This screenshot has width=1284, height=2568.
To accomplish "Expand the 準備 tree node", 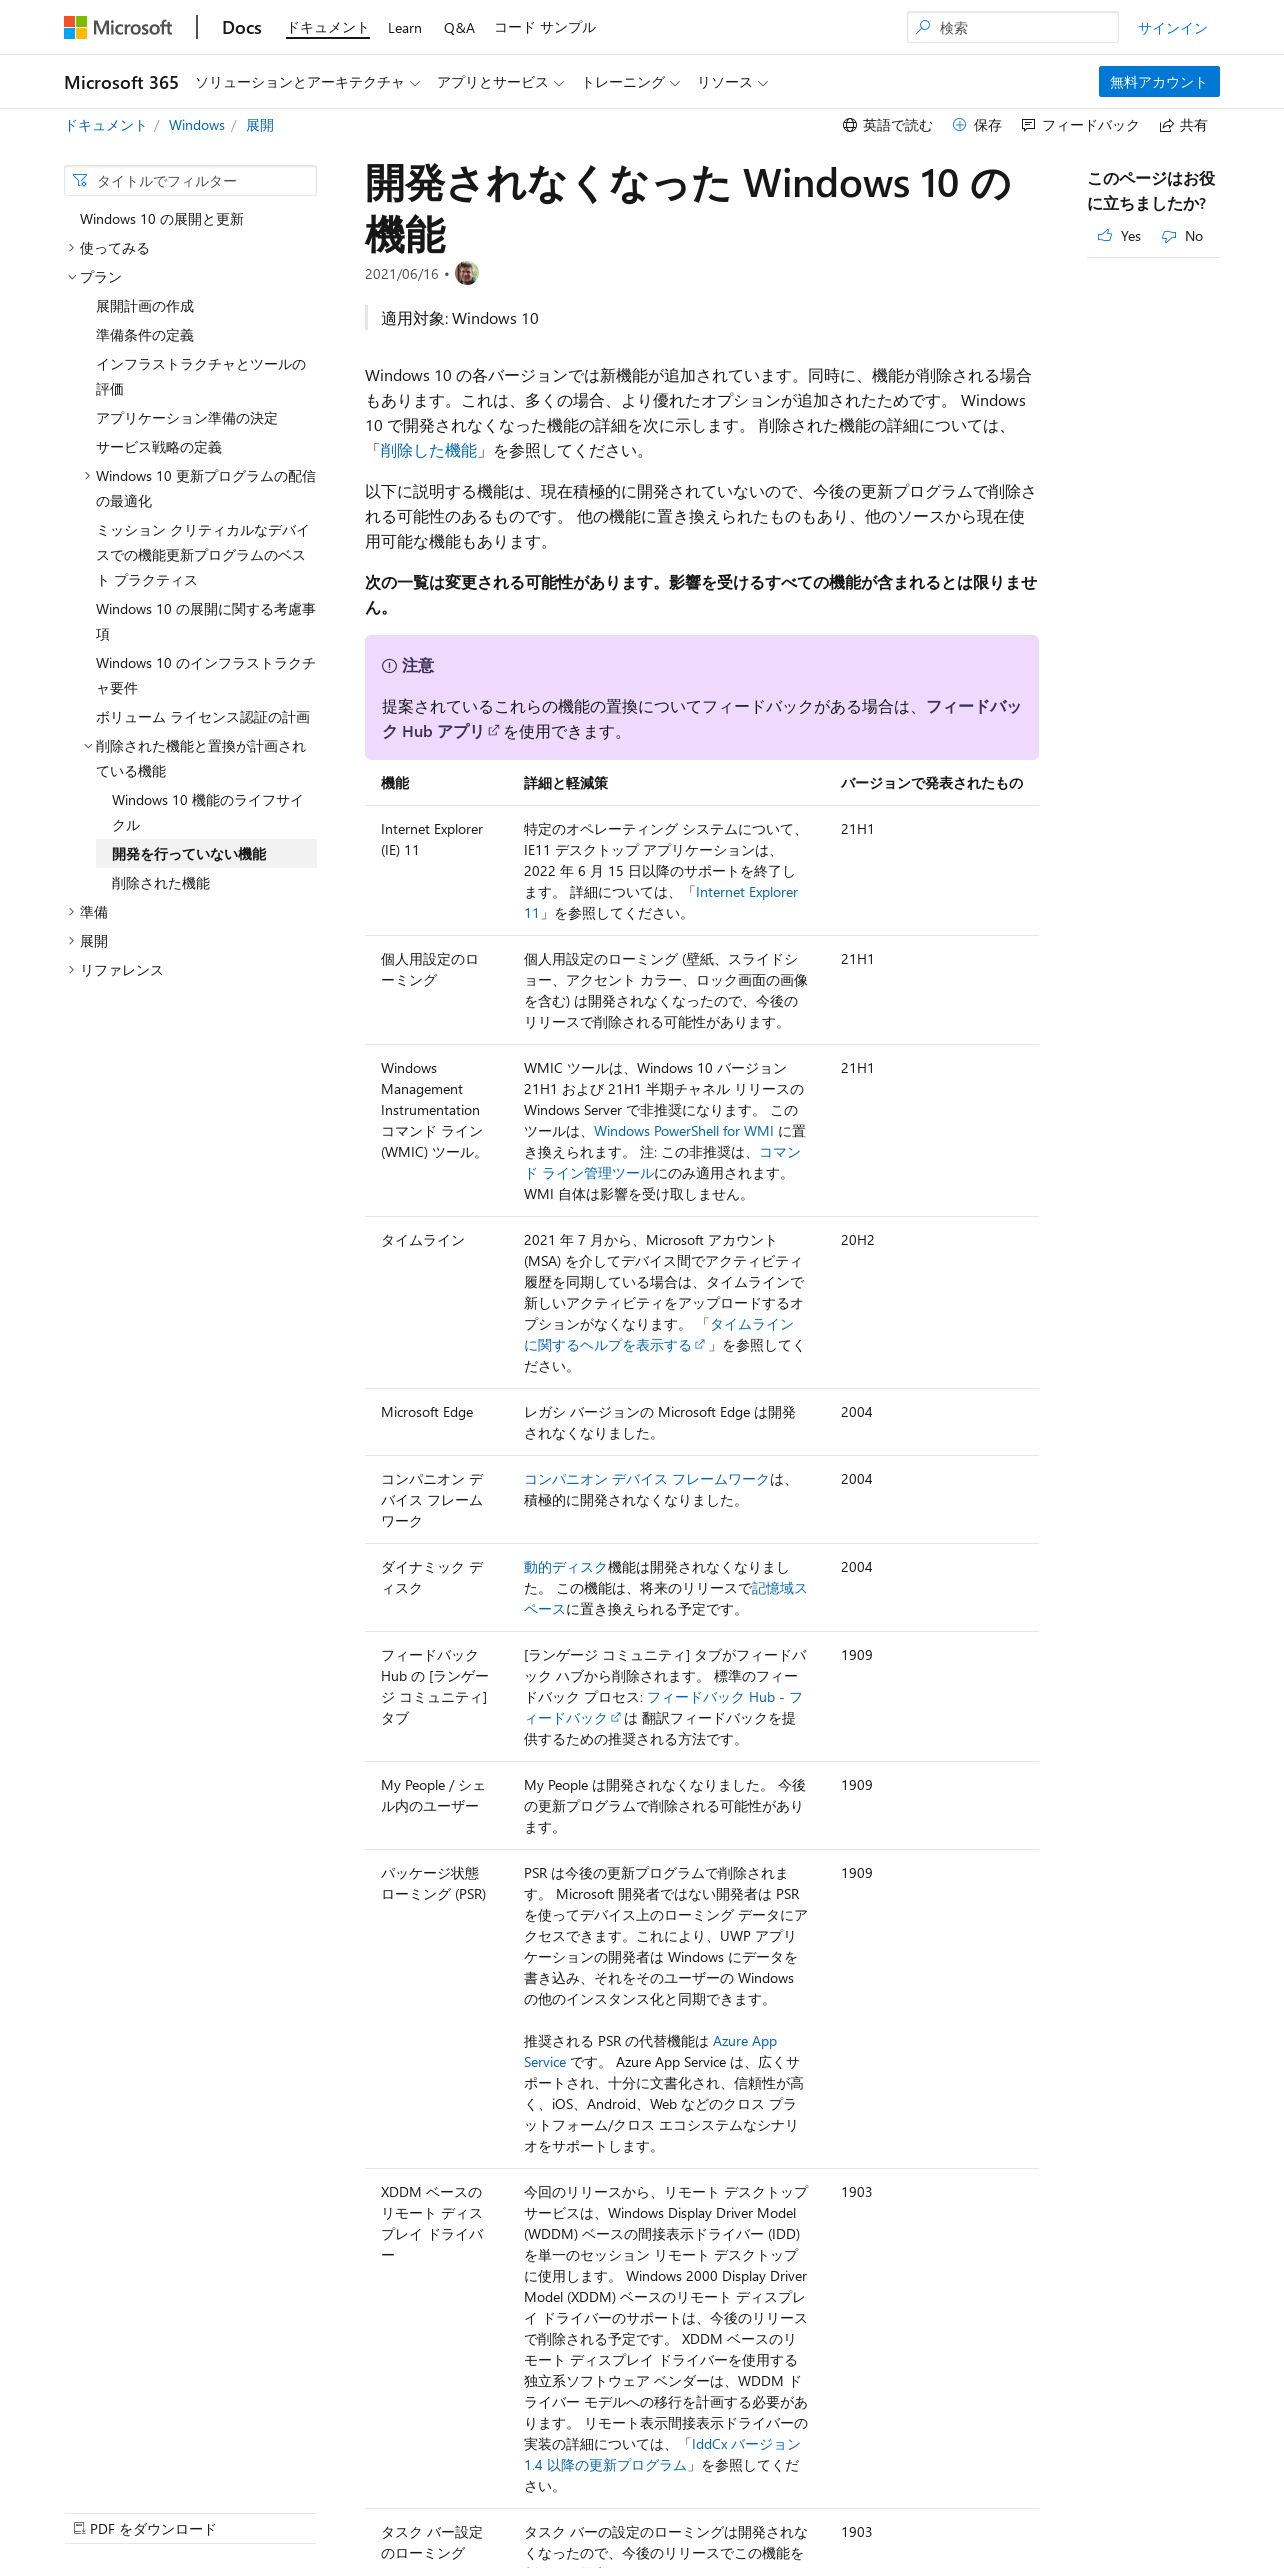I will pos(71,912).
